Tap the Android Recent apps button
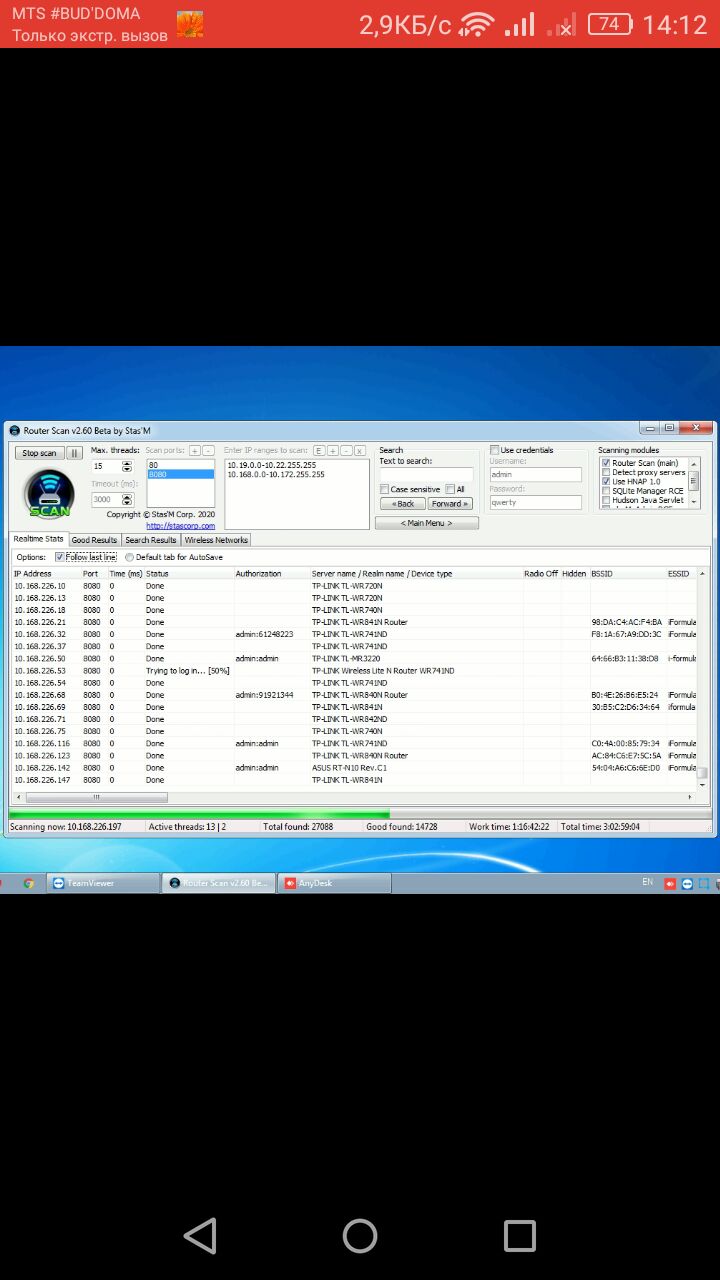This screenshot has width=720, height=1280. point(520,1236)
